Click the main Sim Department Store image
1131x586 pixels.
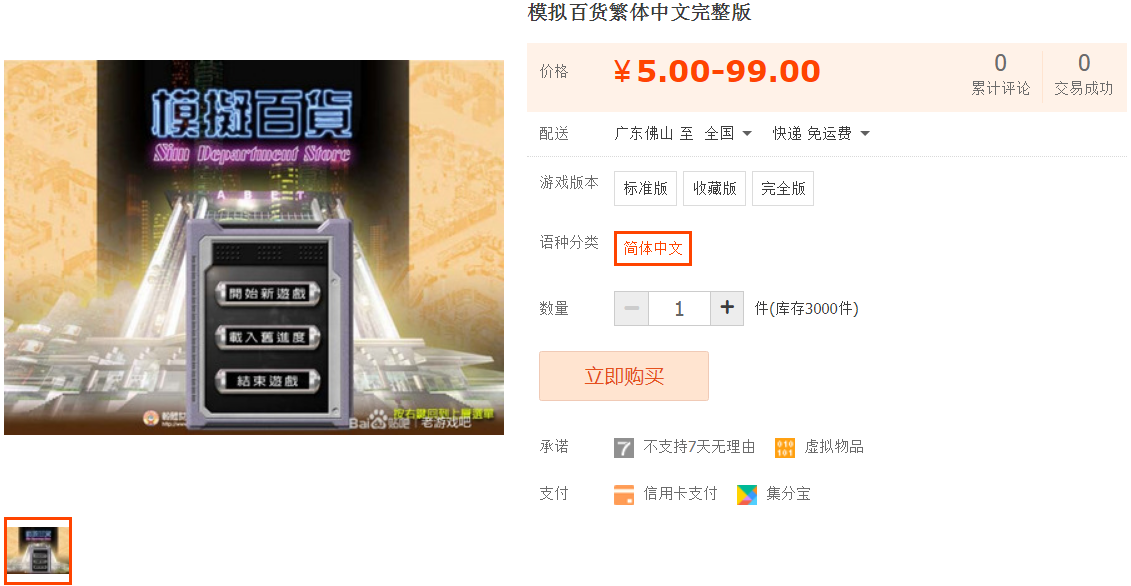(x=254, y=248)
